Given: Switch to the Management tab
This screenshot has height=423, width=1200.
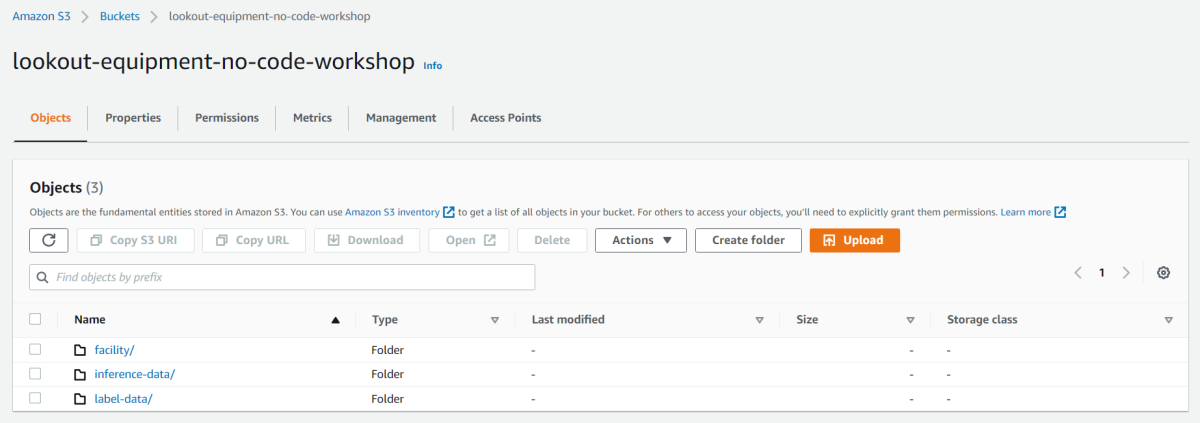Looking at the screenshot, I should [401, 118].
